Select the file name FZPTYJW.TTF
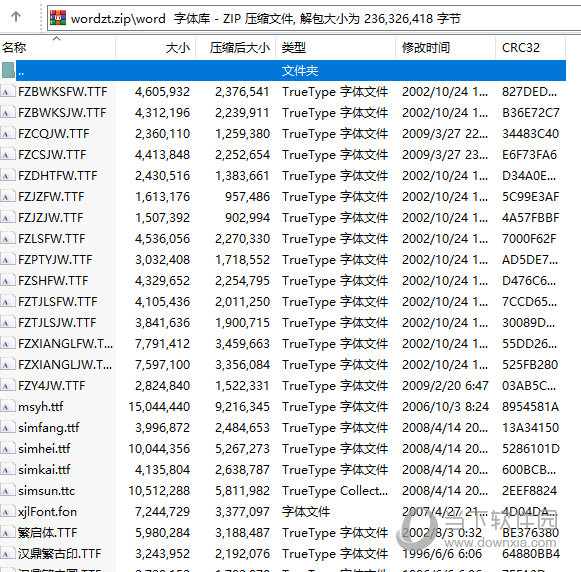581x572 pixels. click(x=55, y=260)
